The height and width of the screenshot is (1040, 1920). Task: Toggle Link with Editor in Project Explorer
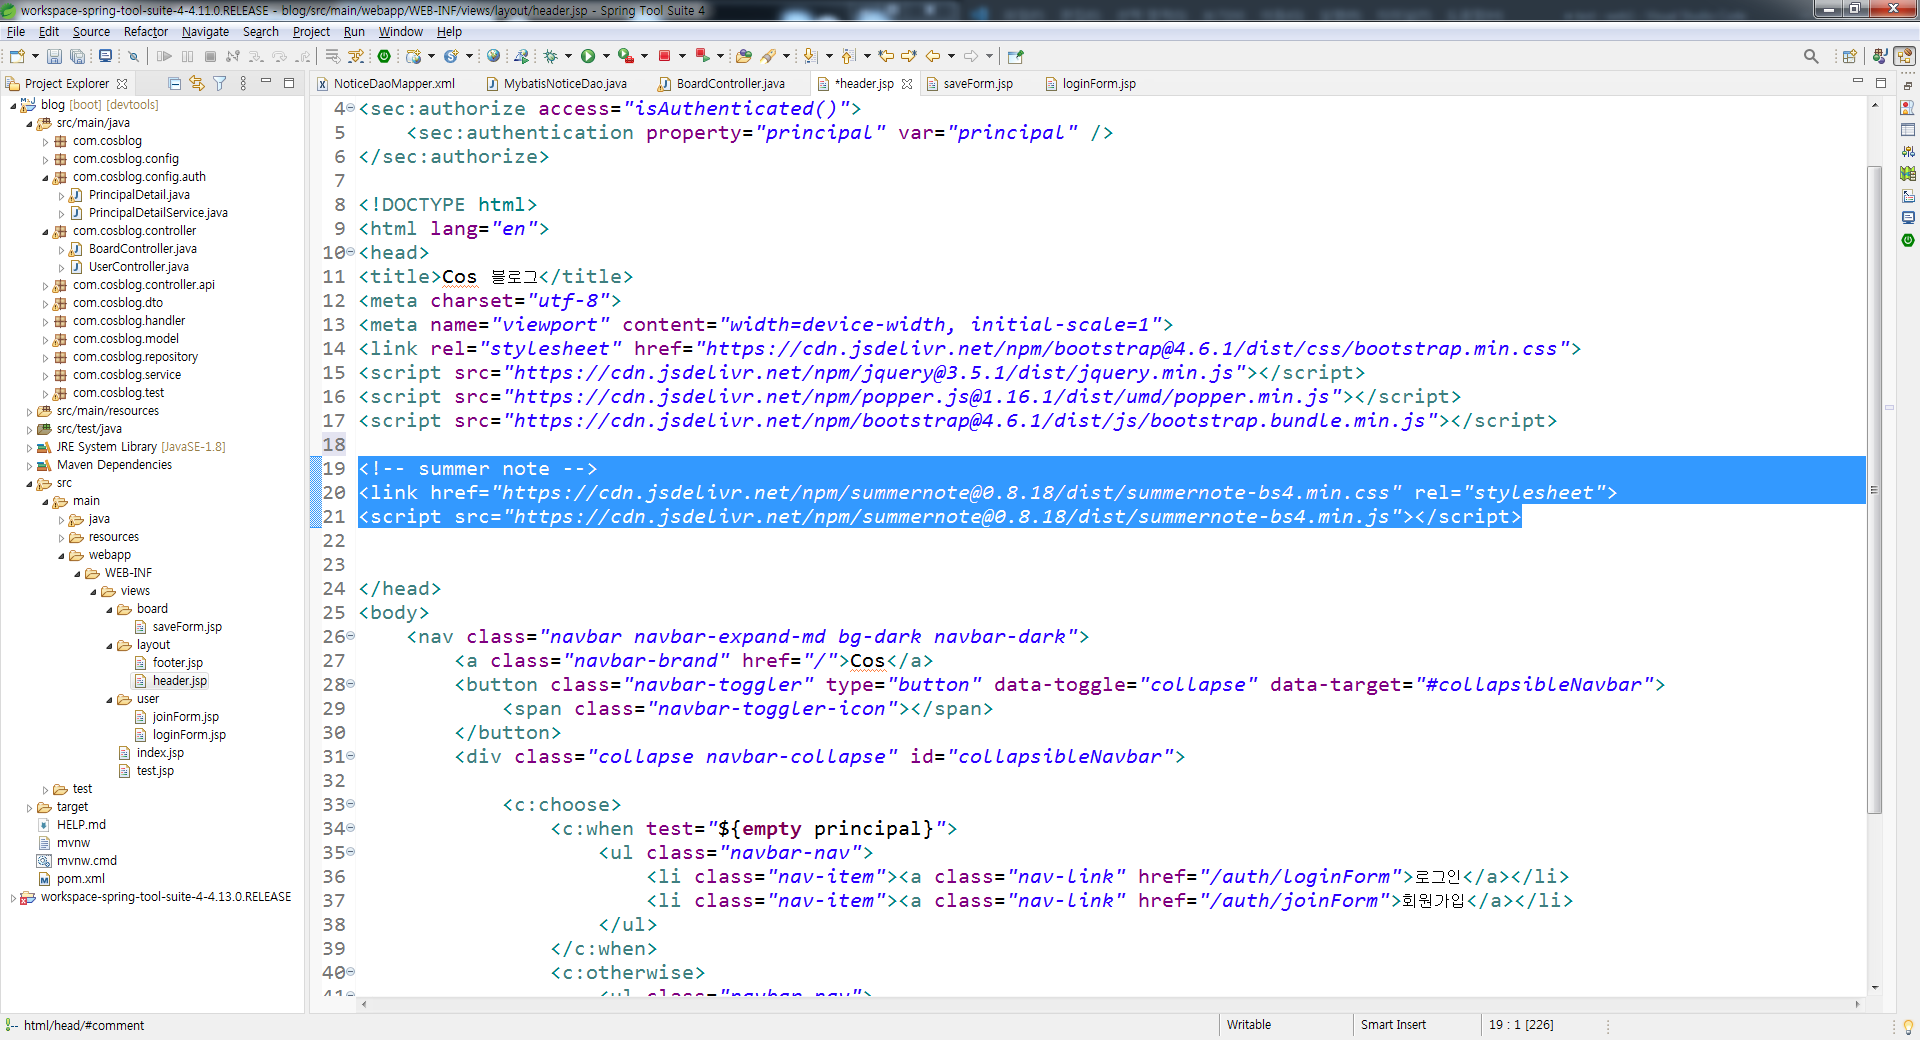point(197,83)
